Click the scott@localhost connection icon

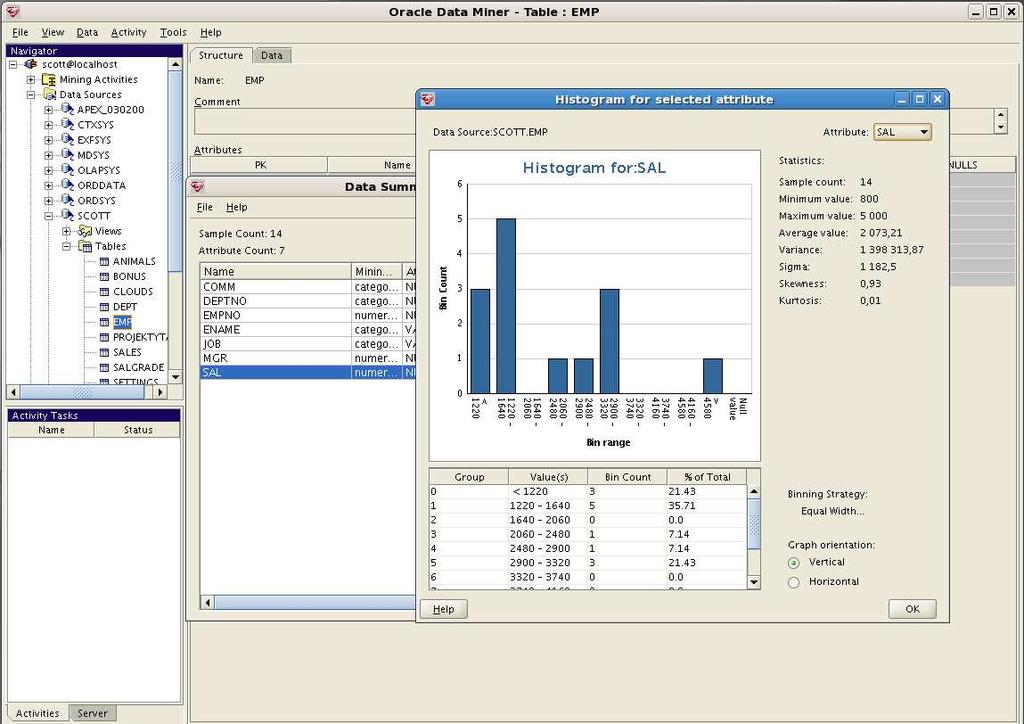point(31,64)
